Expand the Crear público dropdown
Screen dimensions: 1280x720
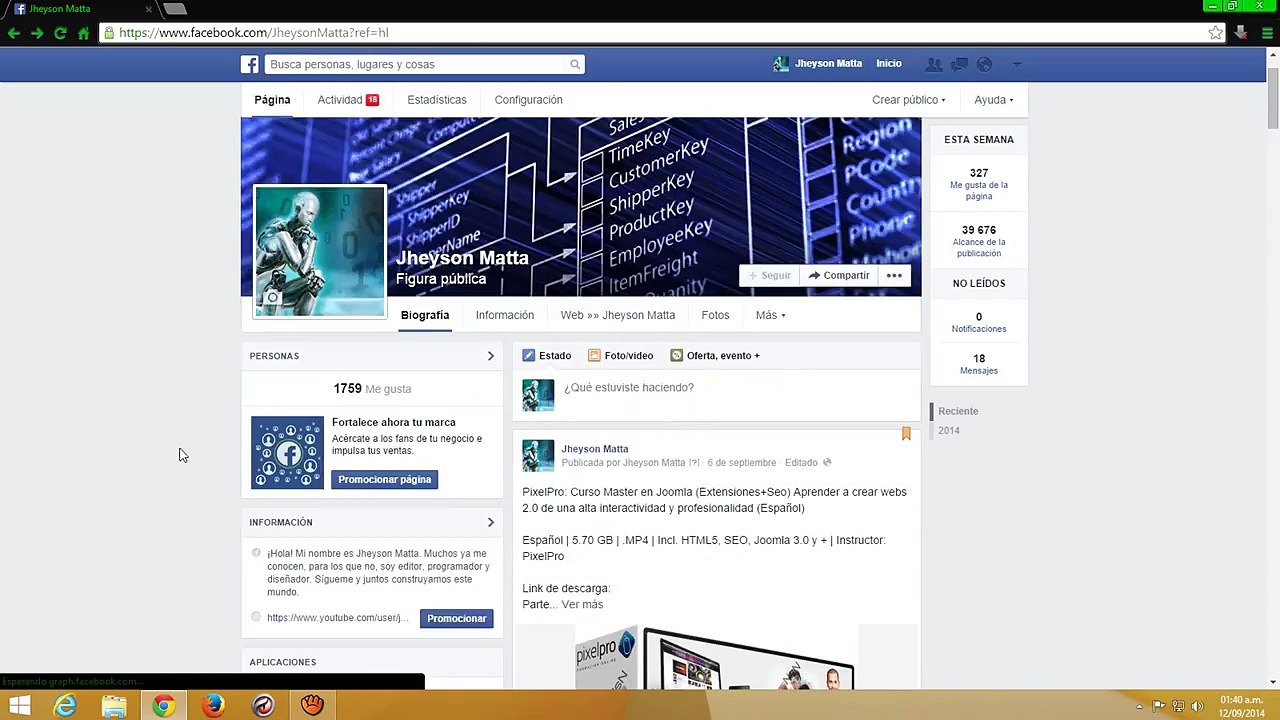click(908, 100)
